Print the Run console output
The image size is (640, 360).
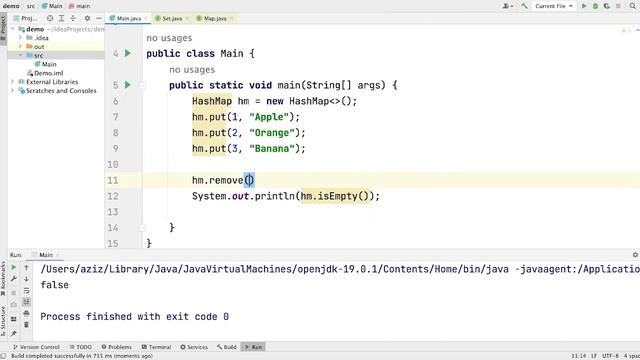click(x=27, y=313)
